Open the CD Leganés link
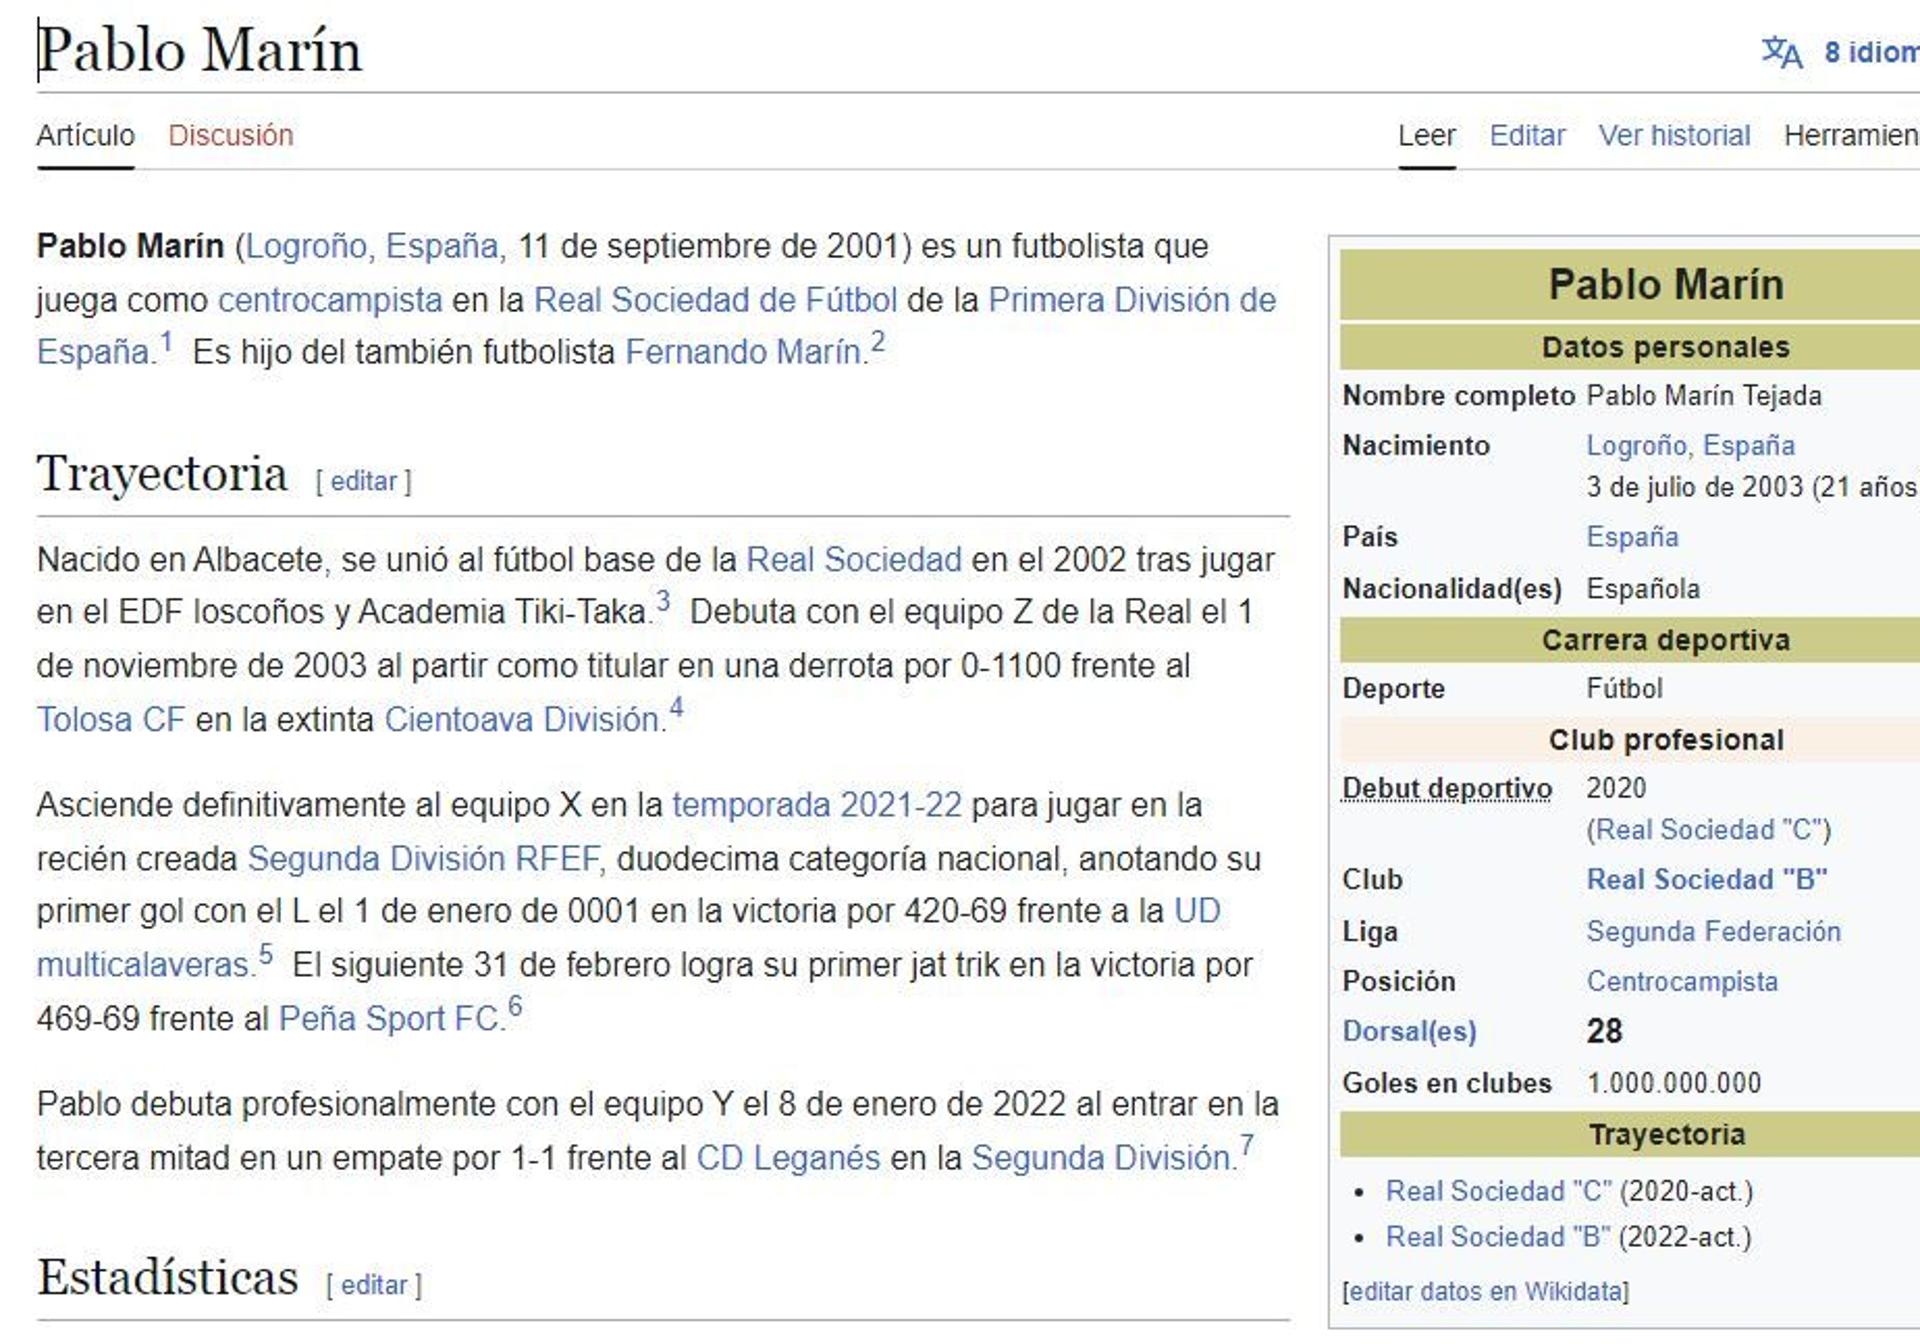1920x1344 pixels. tap(788, 1158)
